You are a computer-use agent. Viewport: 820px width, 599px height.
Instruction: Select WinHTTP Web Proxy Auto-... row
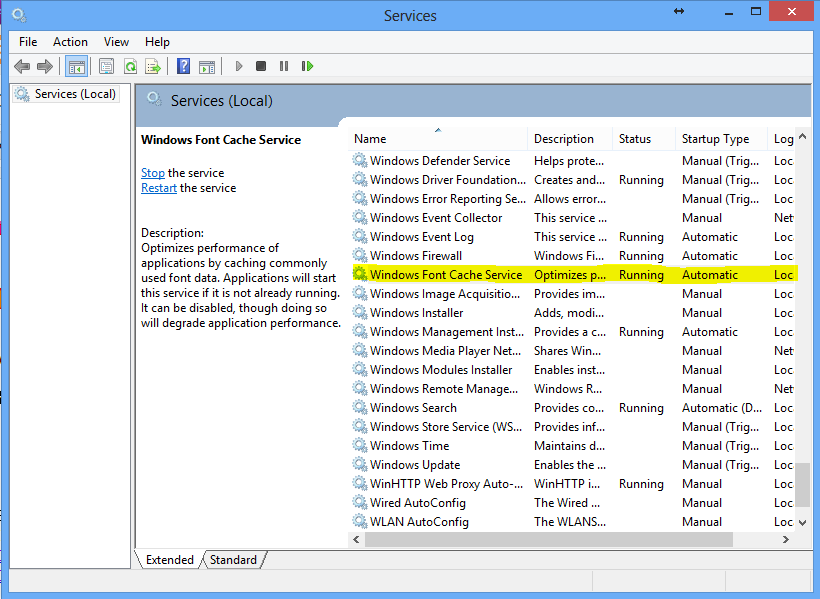point(572,483)
